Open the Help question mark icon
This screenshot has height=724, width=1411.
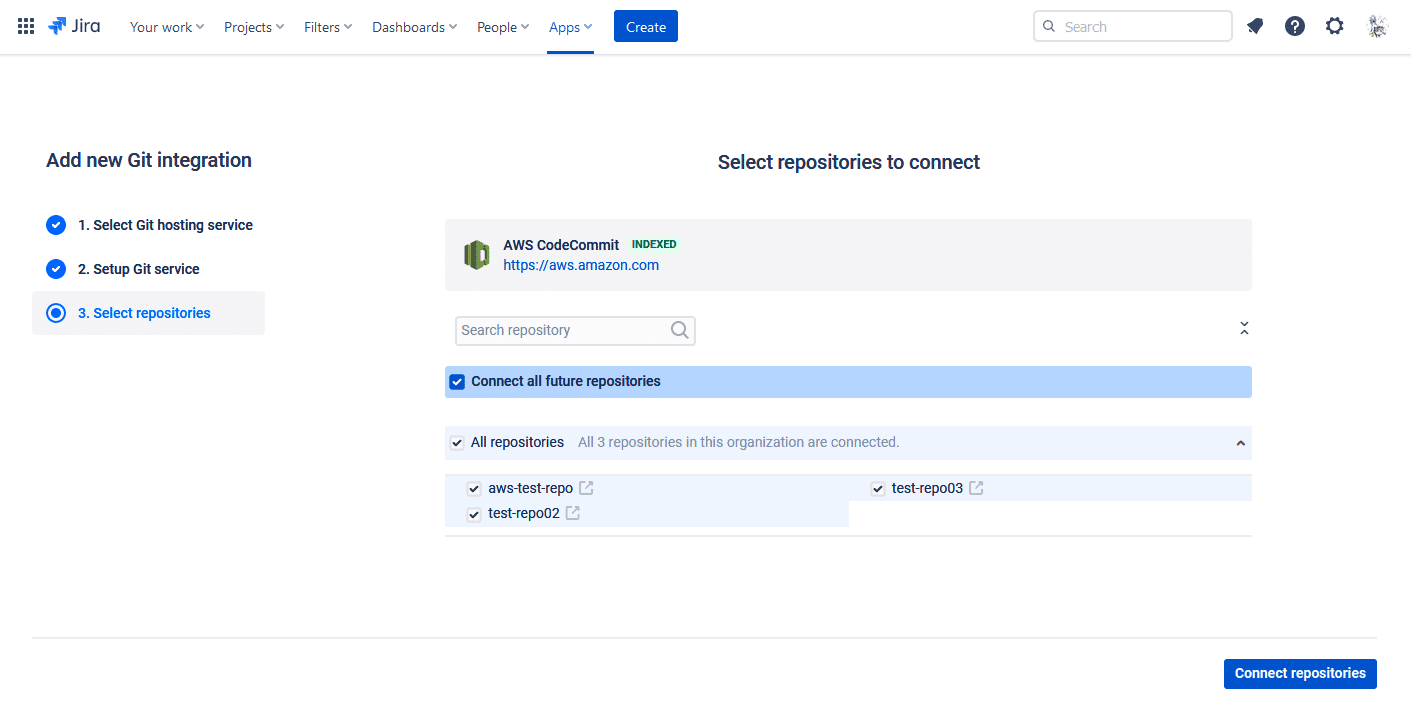point(1295,27)
